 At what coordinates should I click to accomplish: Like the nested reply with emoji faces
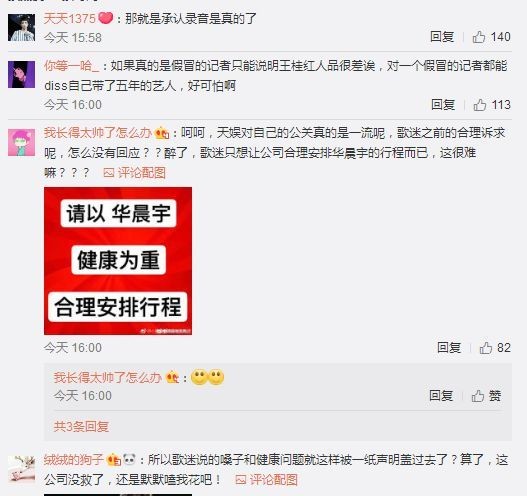(486, 396)
